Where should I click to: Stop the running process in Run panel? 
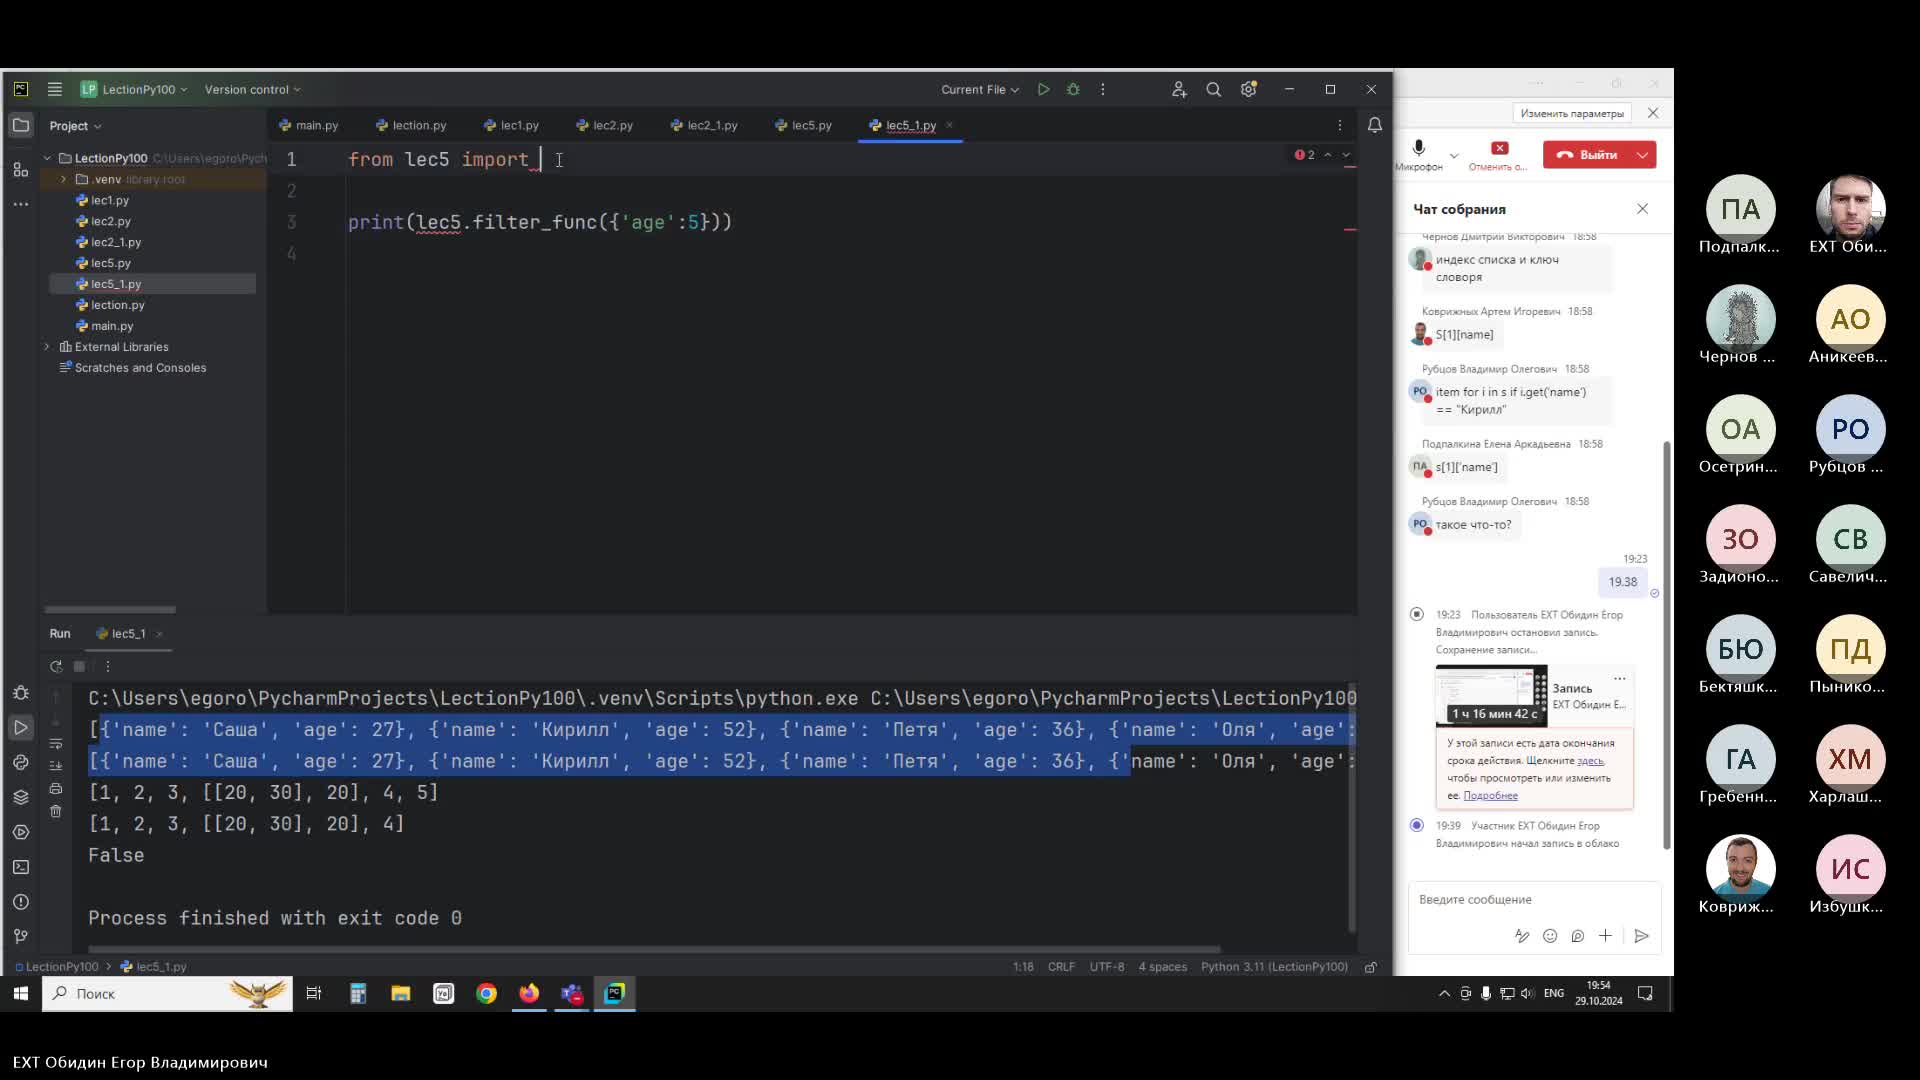(x=79, y=666)
